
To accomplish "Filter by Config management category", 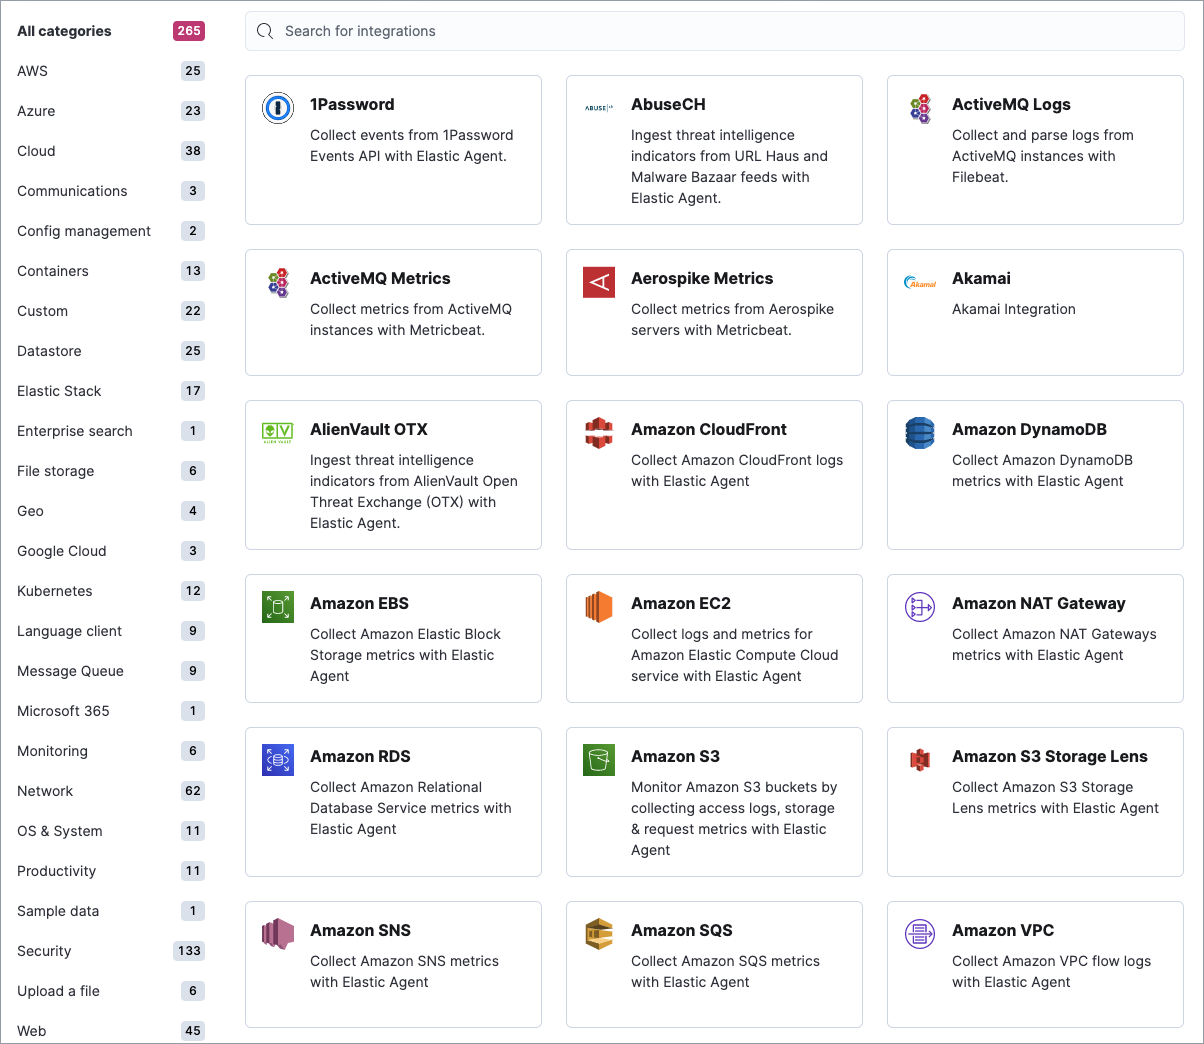I will click(x=110, y=231).
